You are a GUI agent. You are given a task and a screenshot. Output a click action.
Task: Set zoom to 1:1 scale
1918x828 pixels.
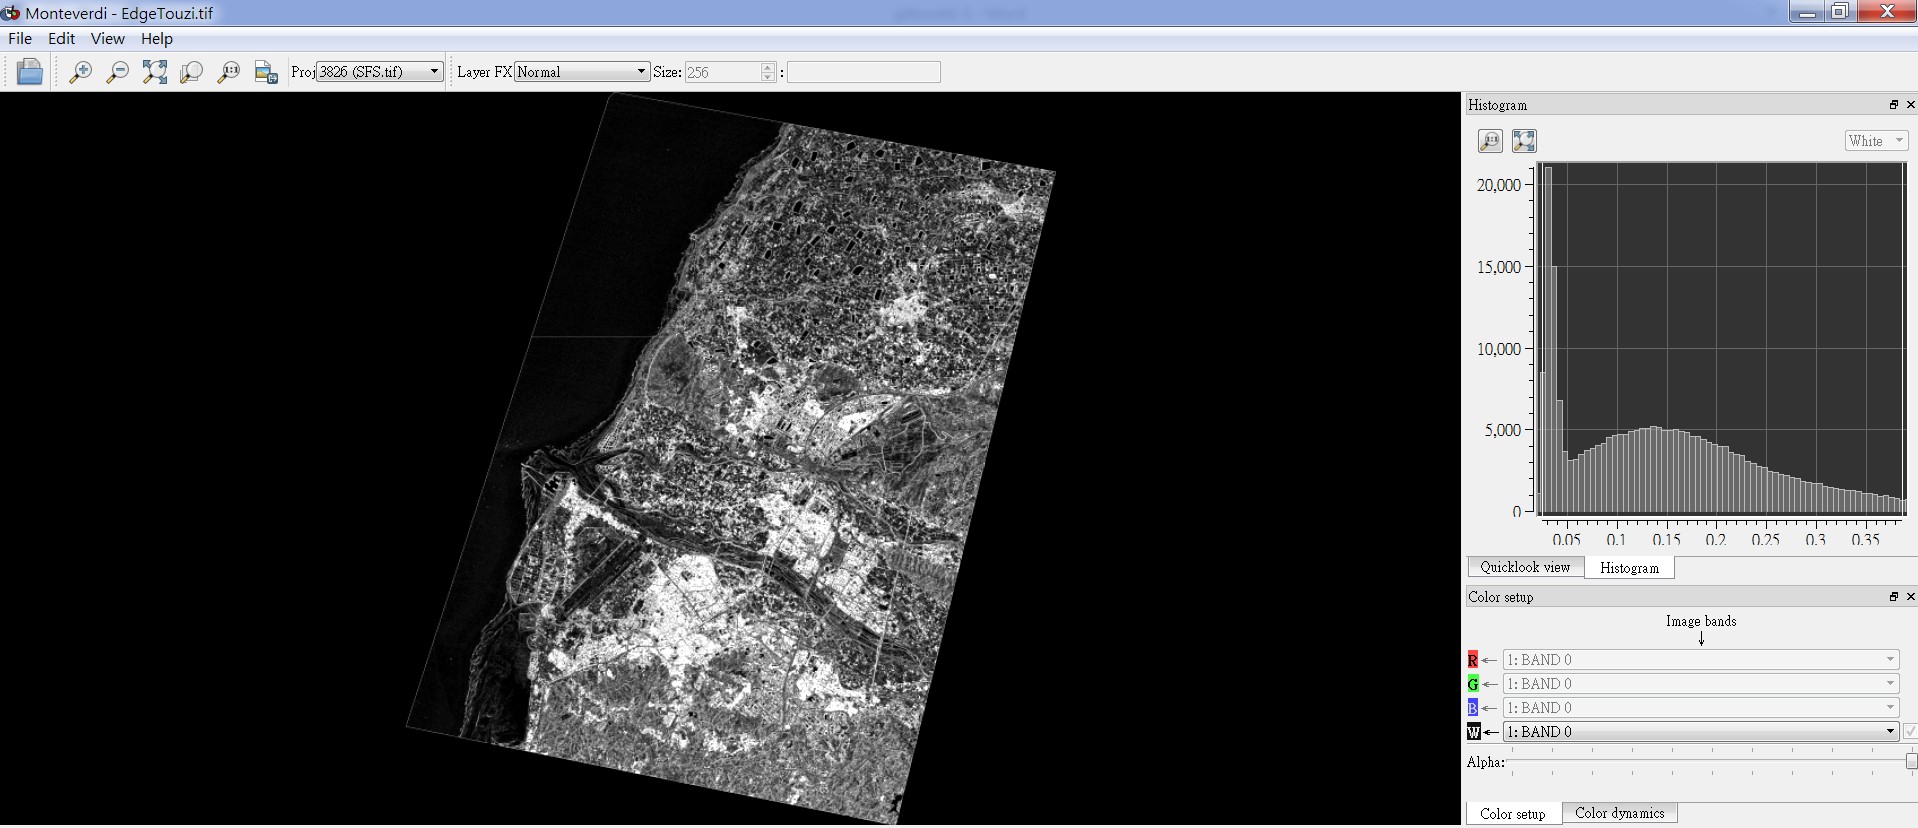[x=229, y=72]
